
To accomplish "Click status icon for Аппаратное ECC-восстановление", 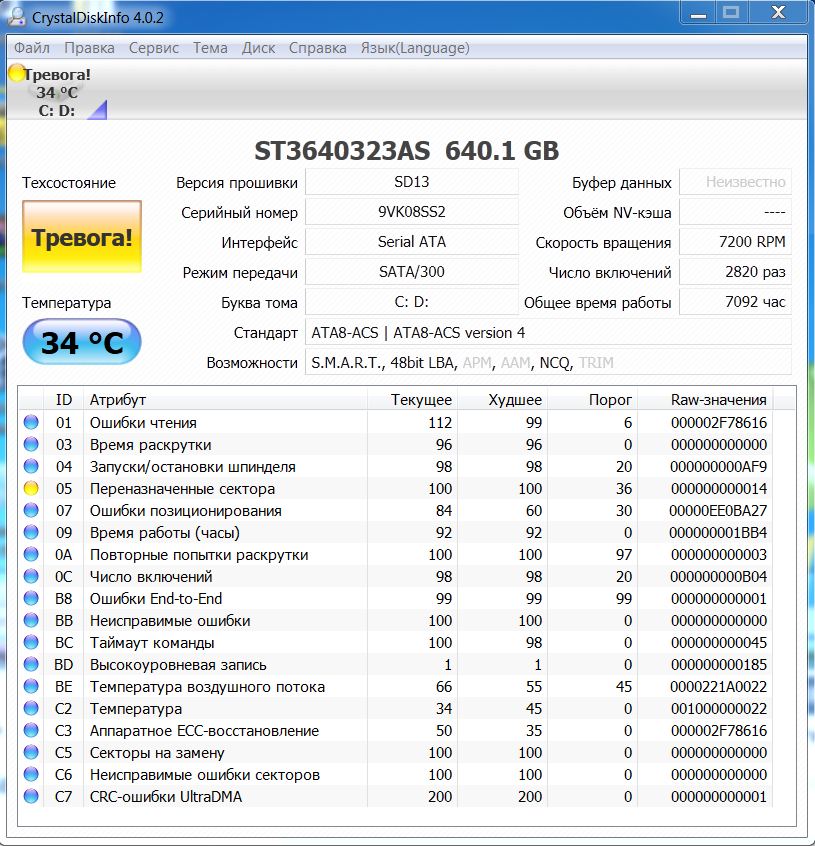I will [31, 730].
